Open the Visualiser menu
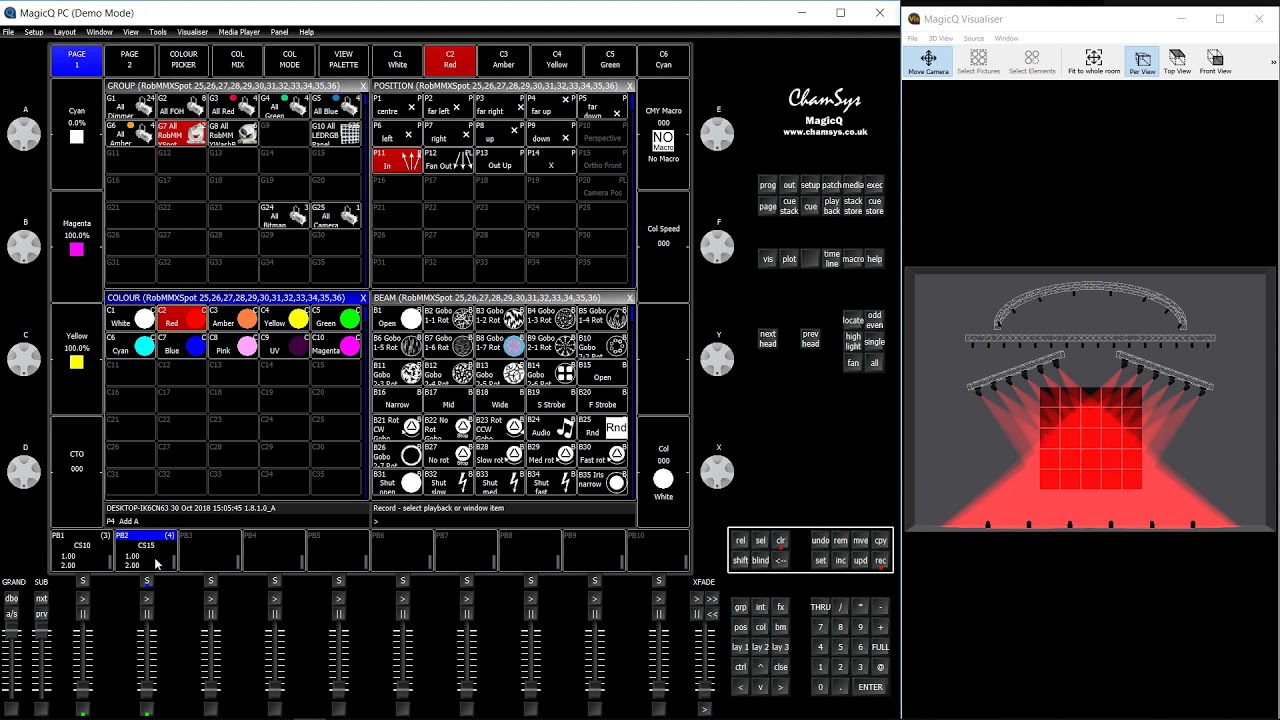This screenshot has height=720, width=1280. tap(192, 32)
